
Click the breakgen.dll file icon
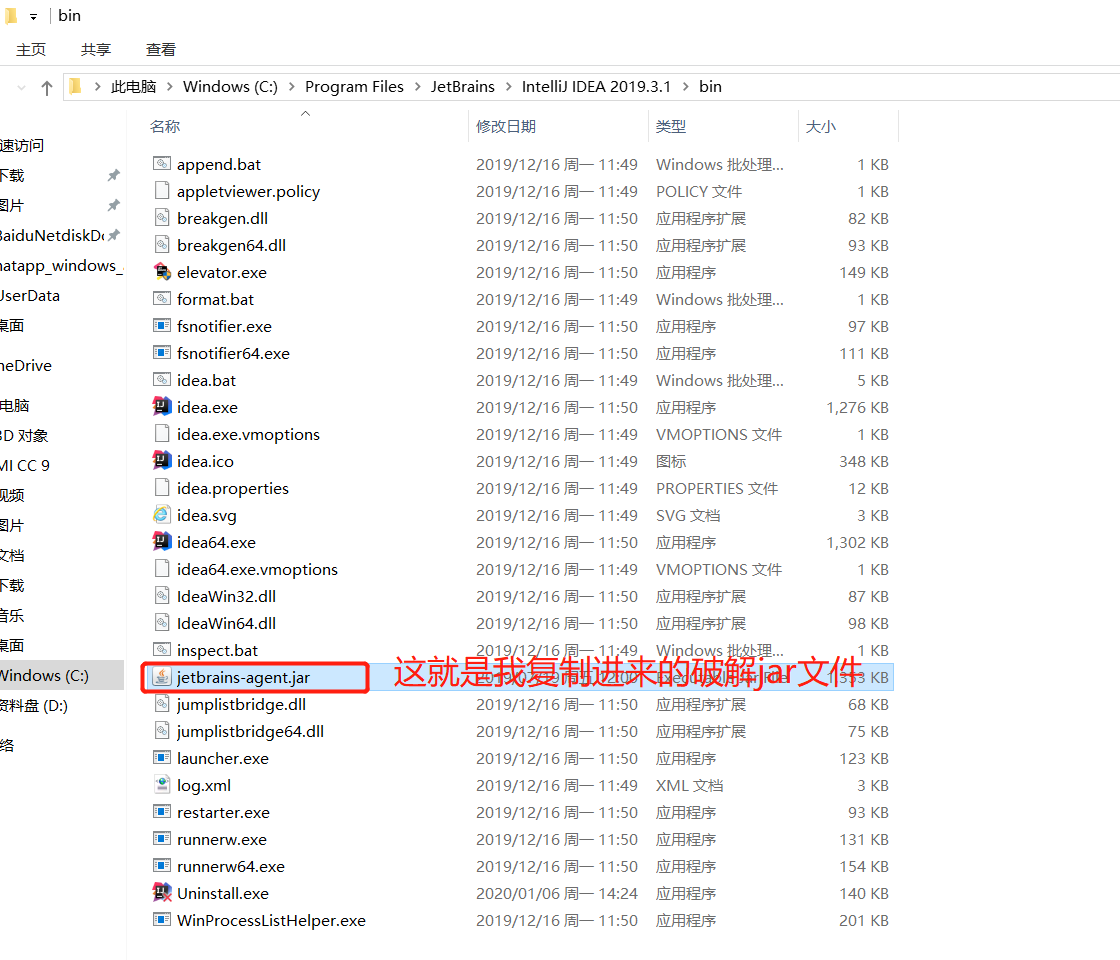[162, 218]
